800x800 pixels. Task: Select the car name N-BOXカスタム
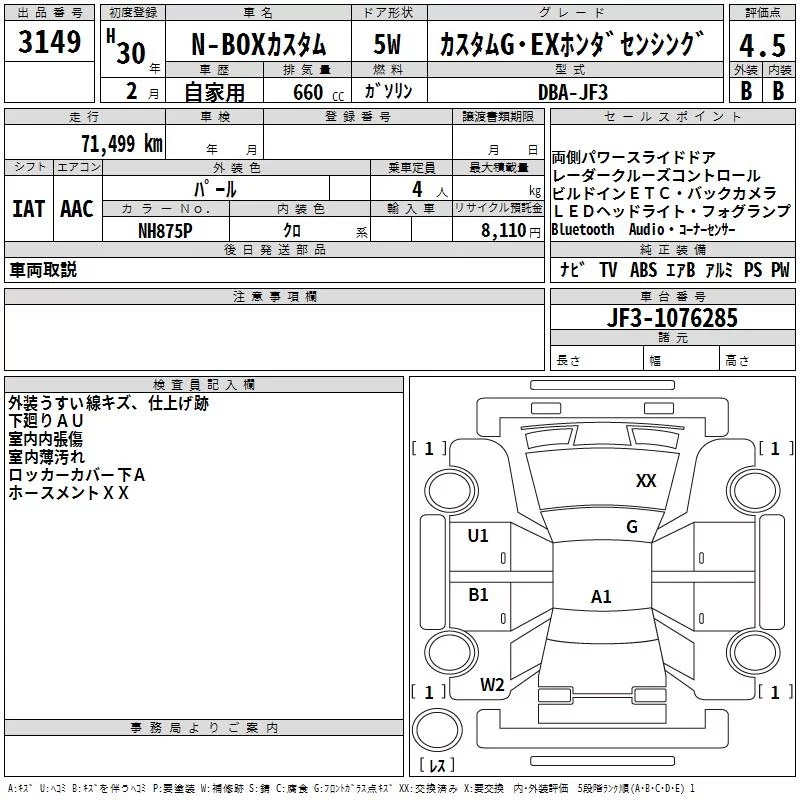pos(258,44)
